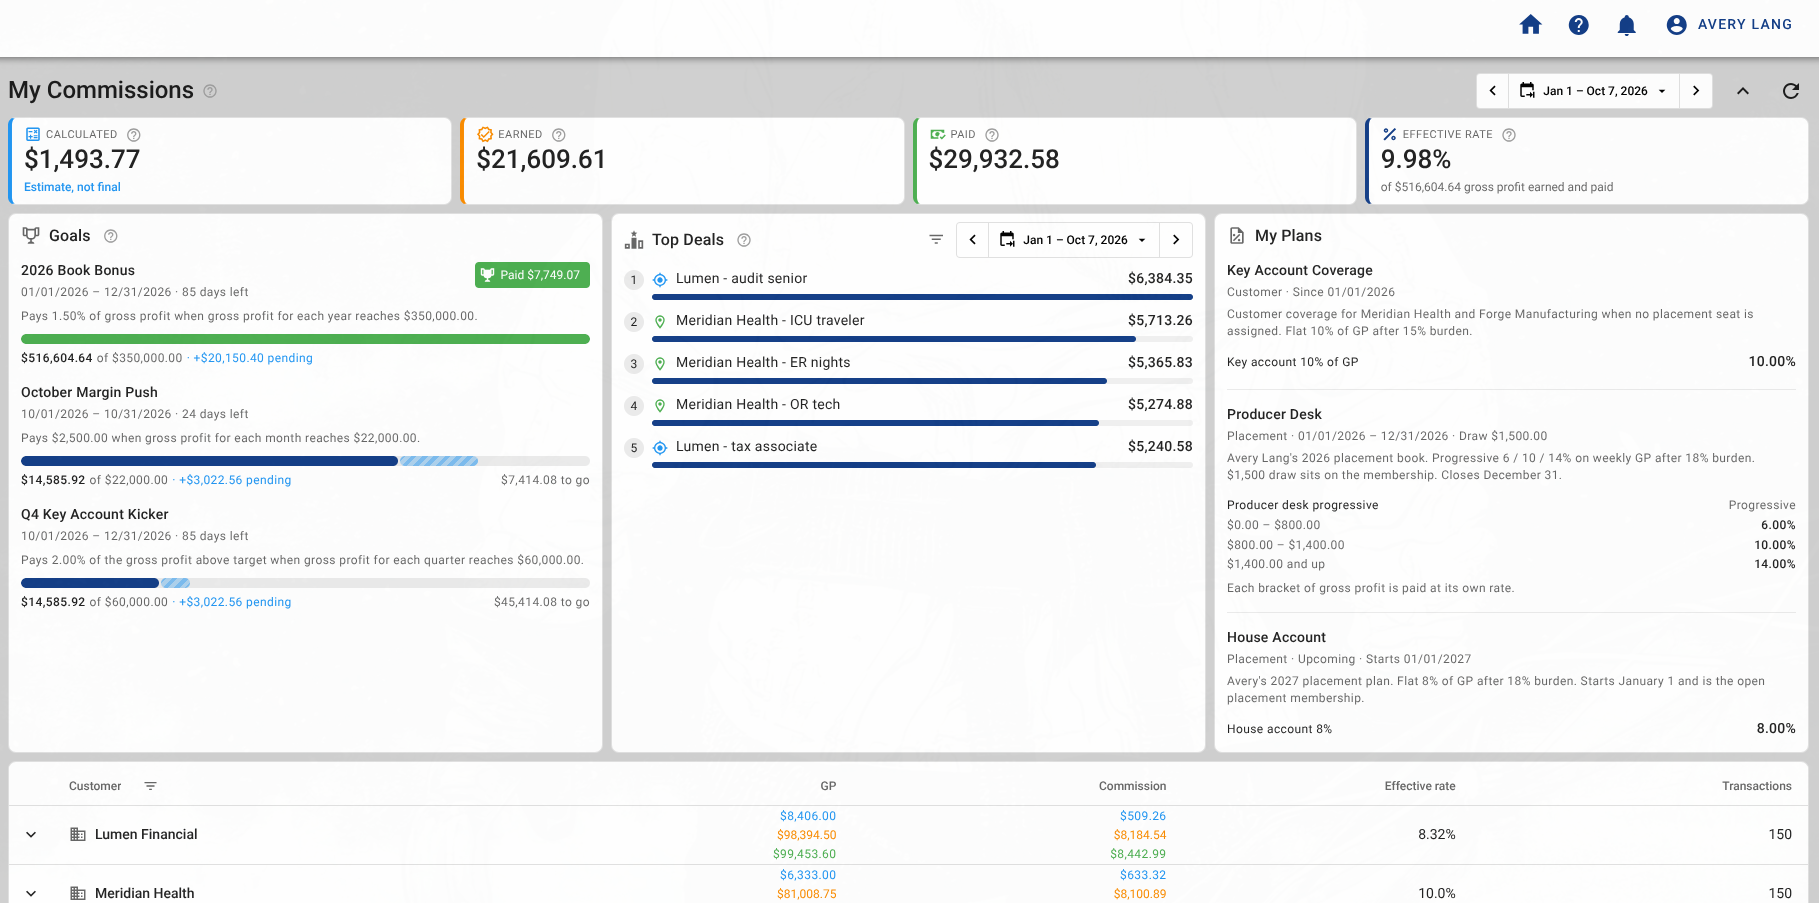Click October Margin Push pending amount

tap(235, 480)
